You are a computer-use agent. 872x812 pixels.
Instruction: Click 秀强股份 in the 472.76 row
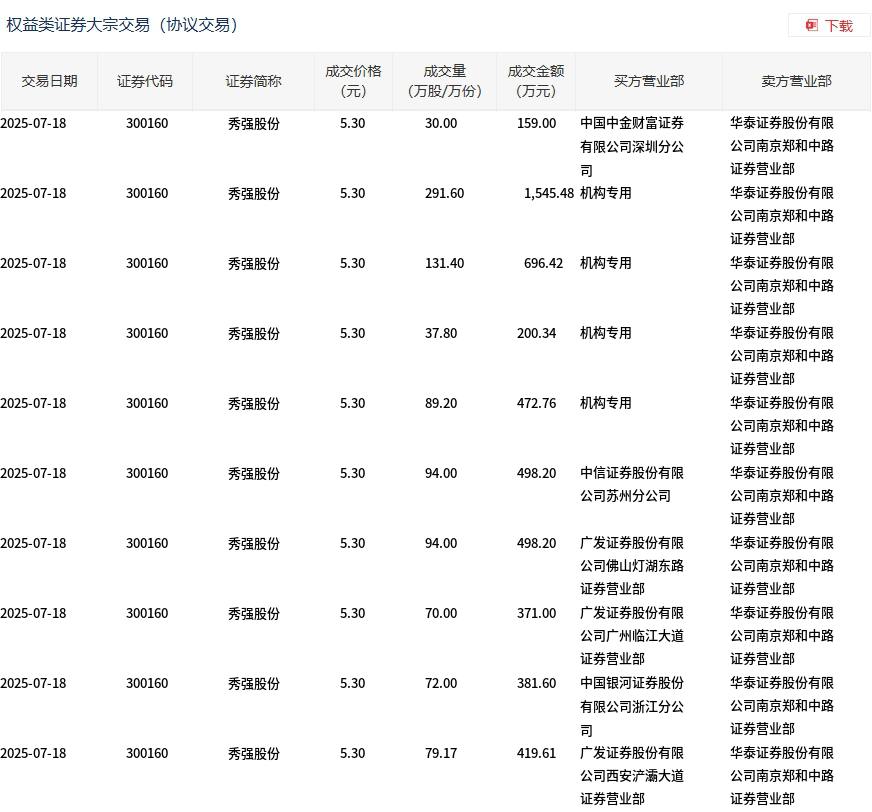[254, 404]
